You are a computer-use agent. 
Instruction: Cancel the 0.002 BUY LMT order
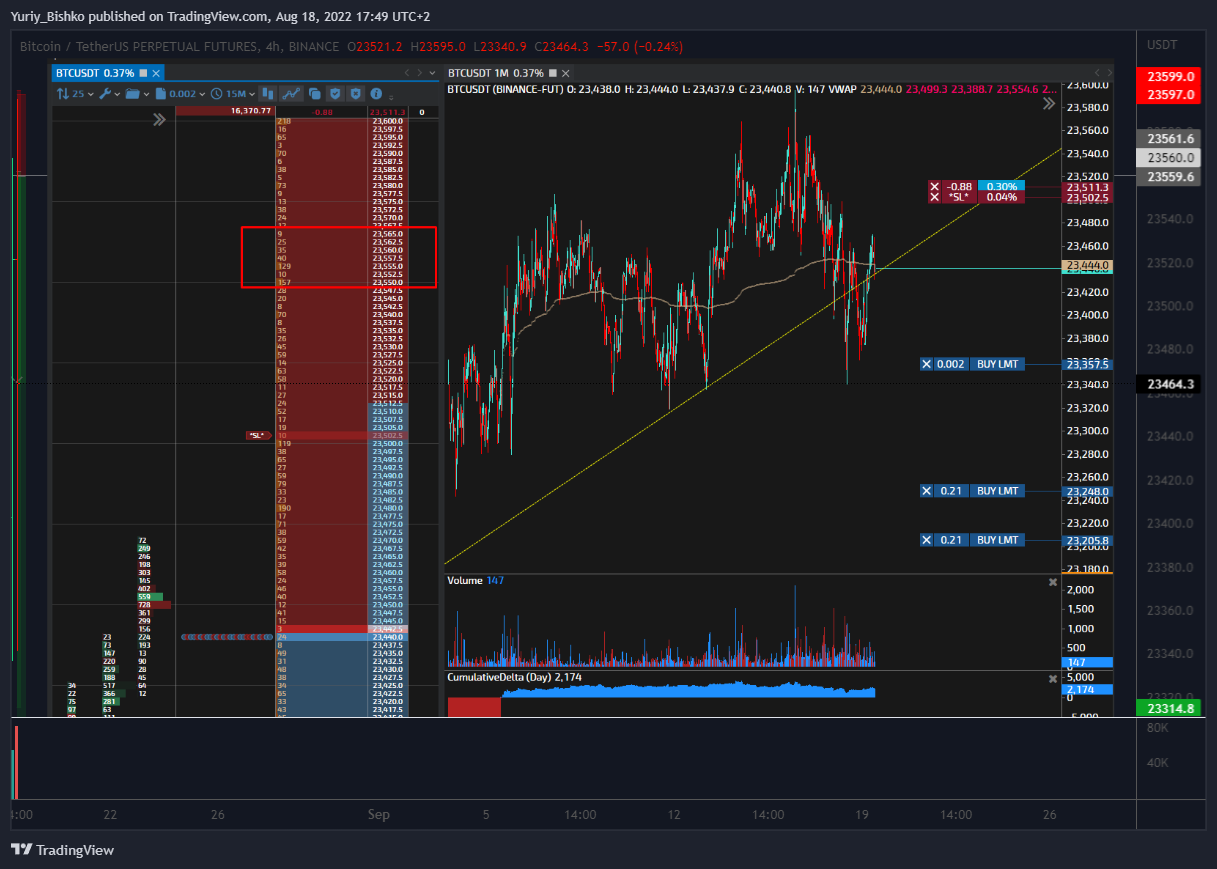(926, 364)
